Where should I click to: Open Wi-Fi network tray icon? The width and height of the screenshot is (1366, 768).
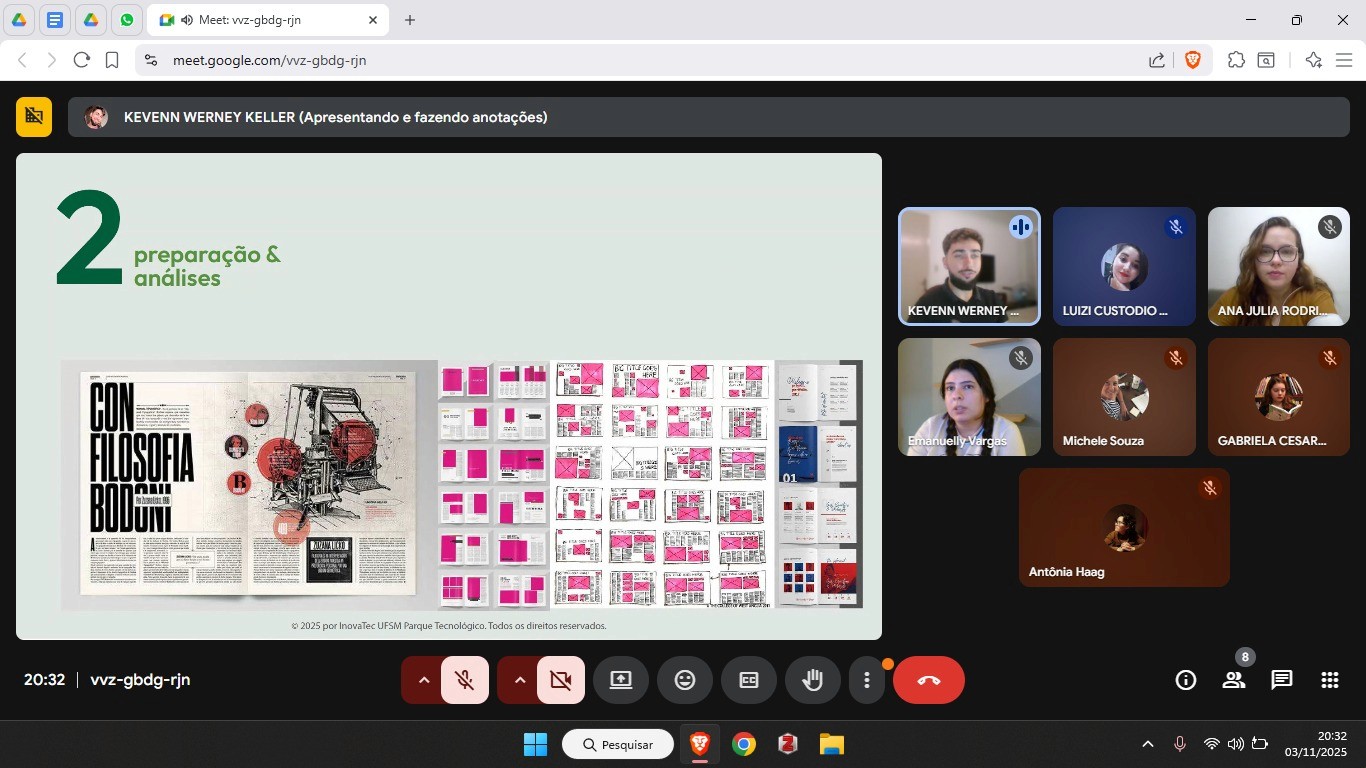pos(1212,744)
